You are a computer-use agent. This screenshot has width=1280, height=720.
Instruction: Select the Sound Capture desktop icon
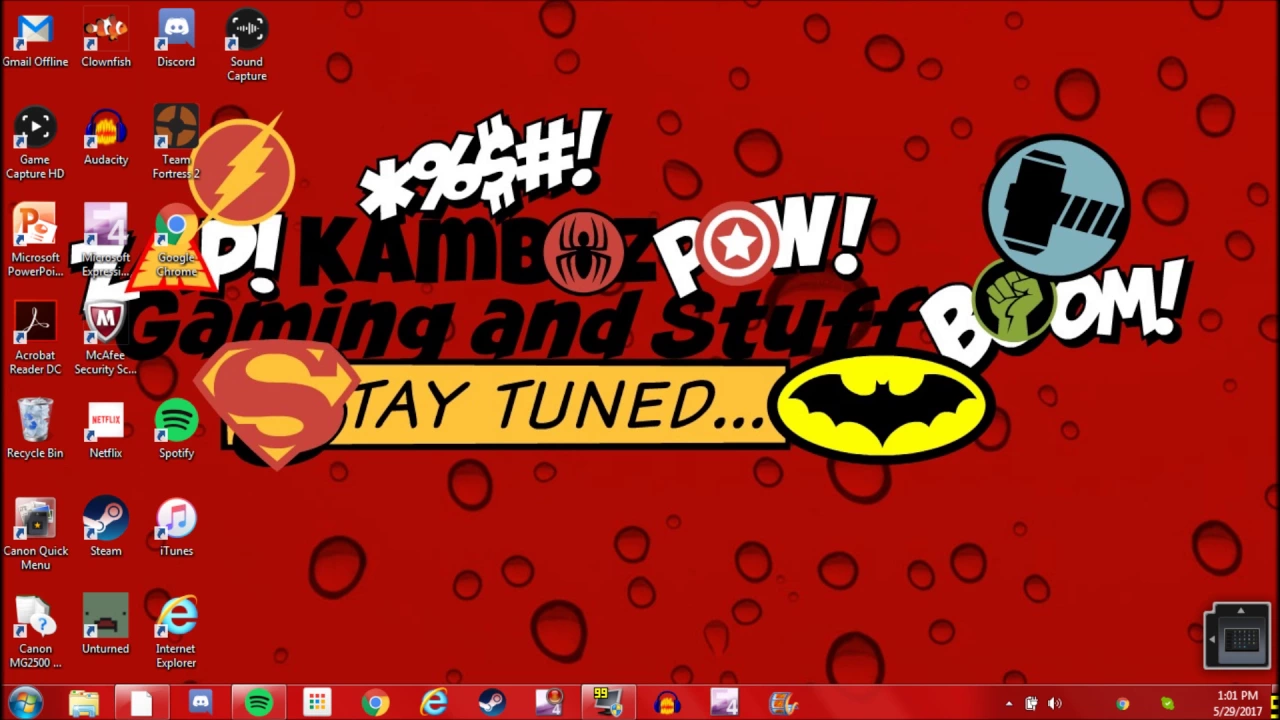[246, 46]
